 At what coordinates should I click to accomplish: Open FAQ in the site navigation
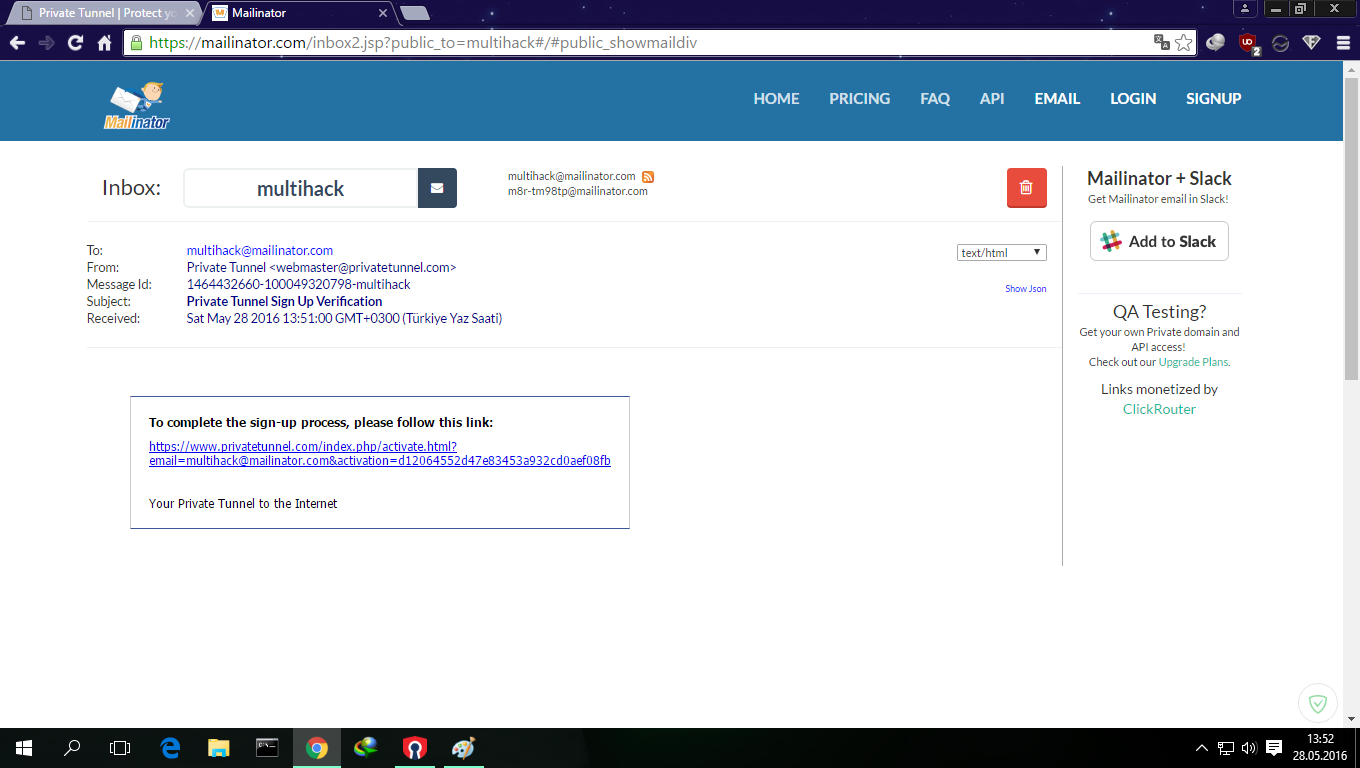[935, 99]
